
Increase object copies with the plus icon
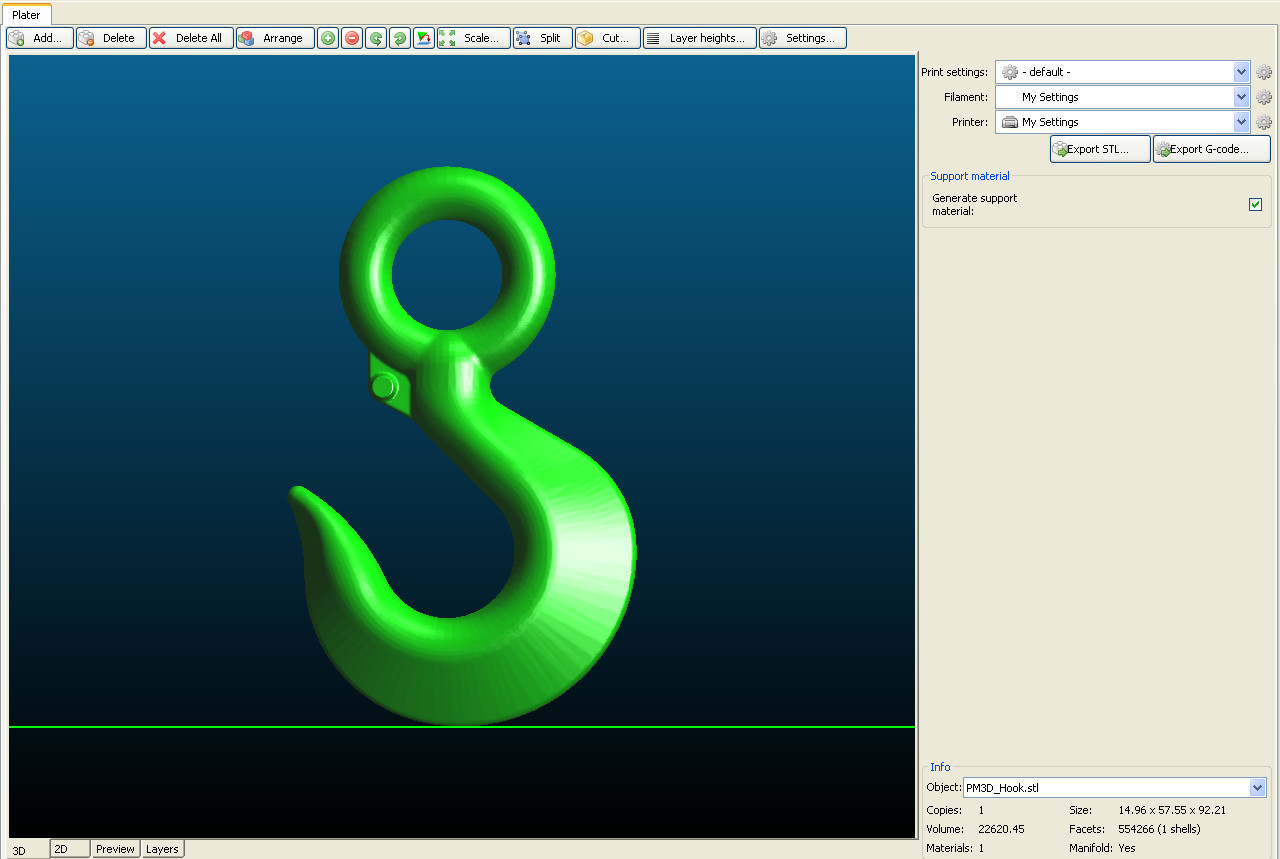[x=327, y=37]
